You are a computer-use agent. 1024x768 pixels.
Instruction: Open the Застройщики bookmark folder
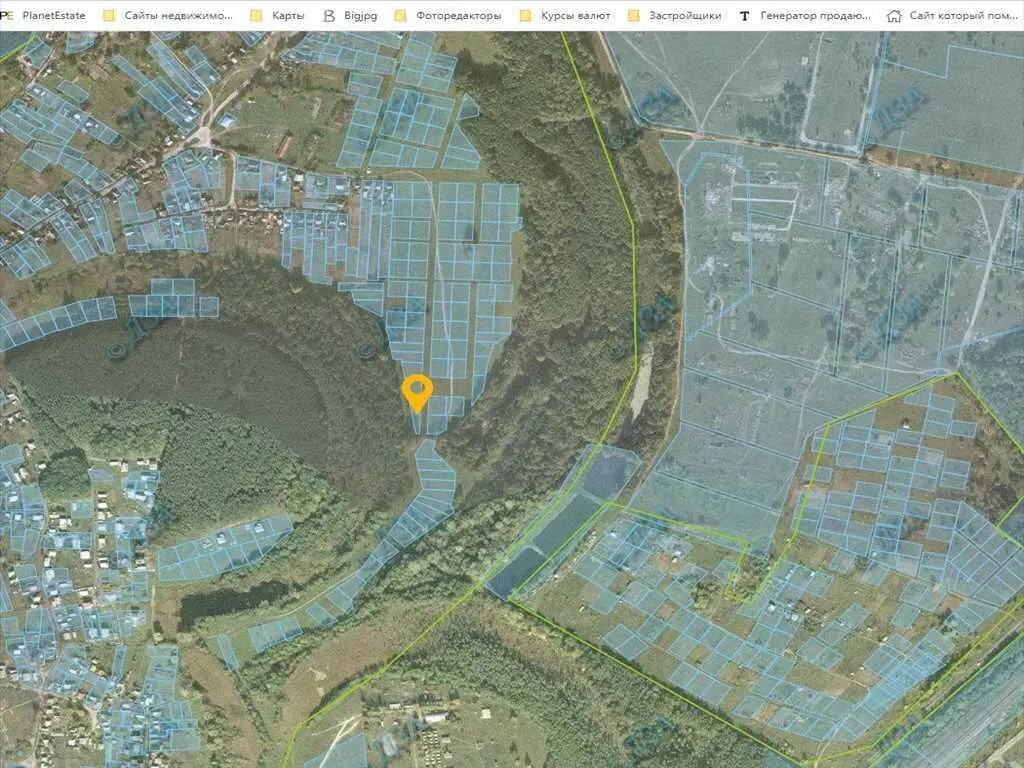pyautogui.click(x=684, y=16)
